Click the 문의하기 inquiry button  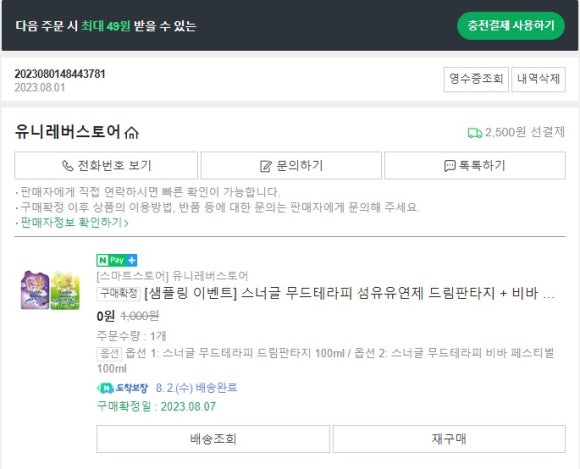(x=291, y=165)
